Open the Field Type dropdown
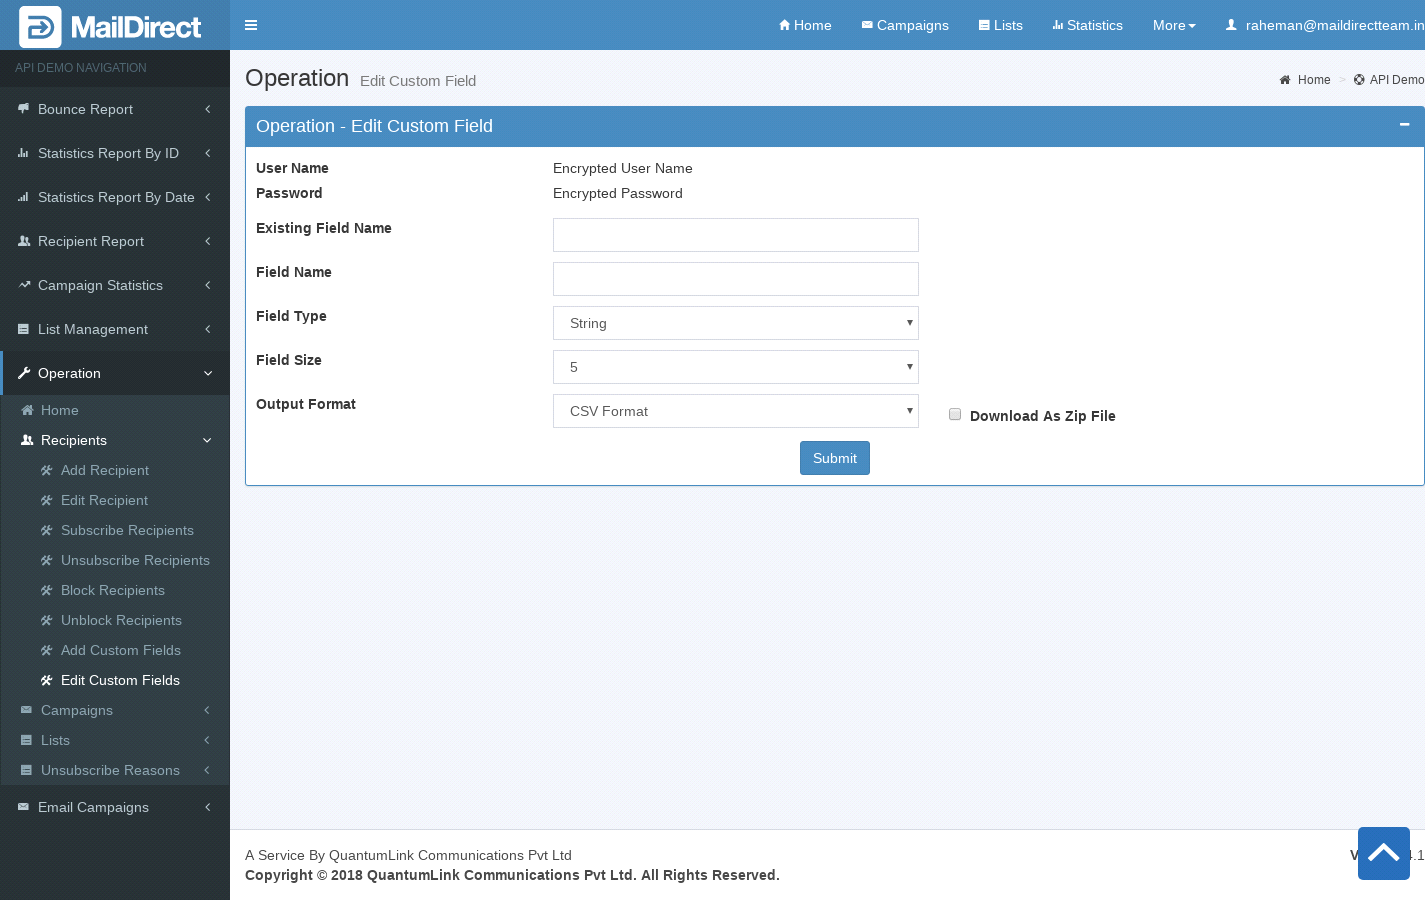Image resolution: width=1425 pixels, height=900 pixels. coord(735,323)
